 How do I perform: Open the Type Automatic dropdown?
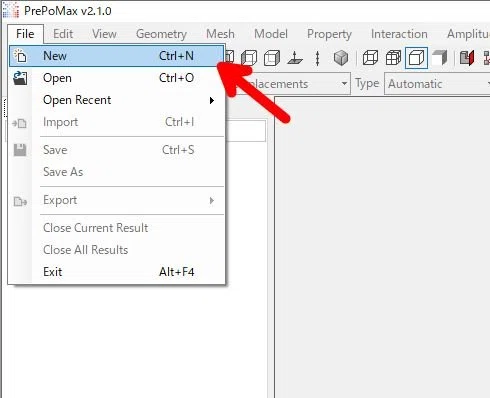pyautogui.click(x=437, y=84)
